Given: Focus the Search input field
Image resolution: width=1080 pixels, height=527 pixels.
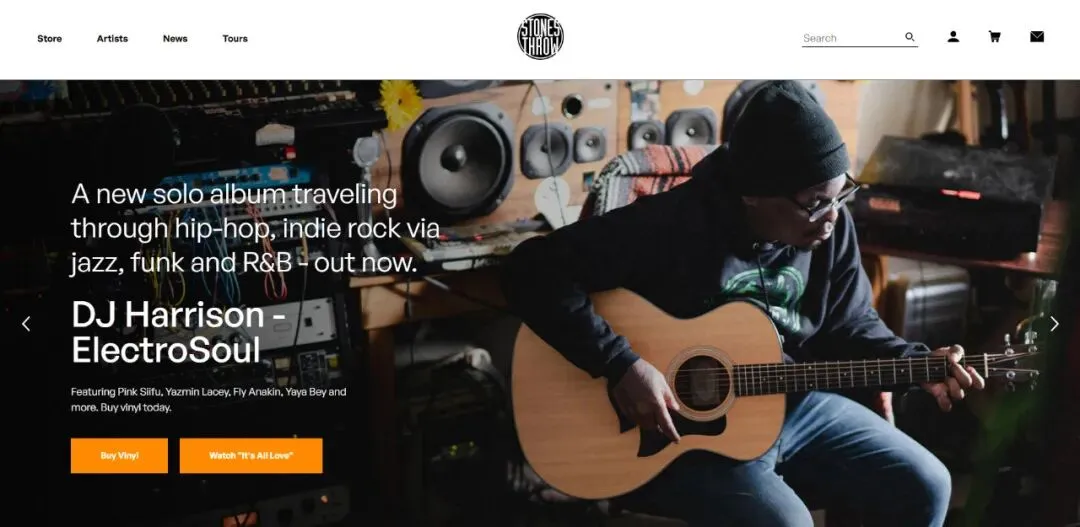Looking at the screenshot, I should pyautogui.click(x=853, y=38).
